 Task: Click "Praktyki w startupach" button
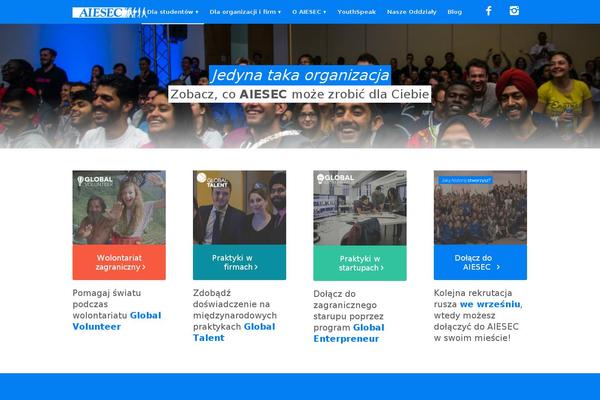click(360, 263)
